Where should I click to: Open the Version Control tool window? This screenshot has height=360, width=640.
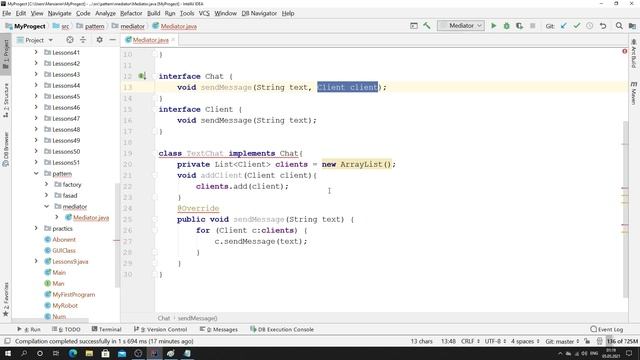coord(160,329)
